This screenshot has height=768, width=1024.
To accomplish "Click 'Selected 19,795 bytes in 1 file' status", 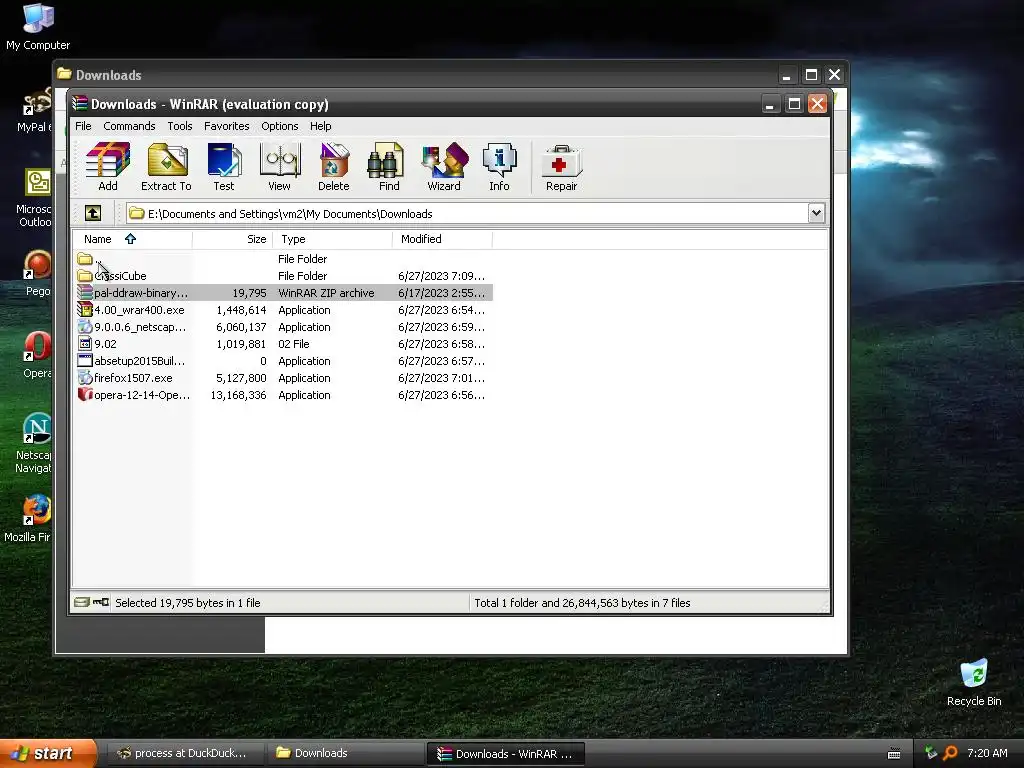I will tap(188, 603).
